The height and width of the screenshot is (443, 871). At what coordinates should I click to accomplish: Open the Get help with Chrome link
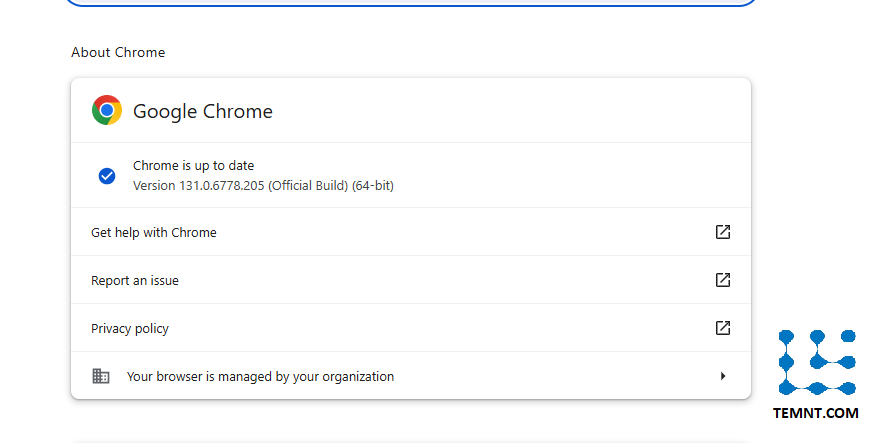[x=154, y=232]
